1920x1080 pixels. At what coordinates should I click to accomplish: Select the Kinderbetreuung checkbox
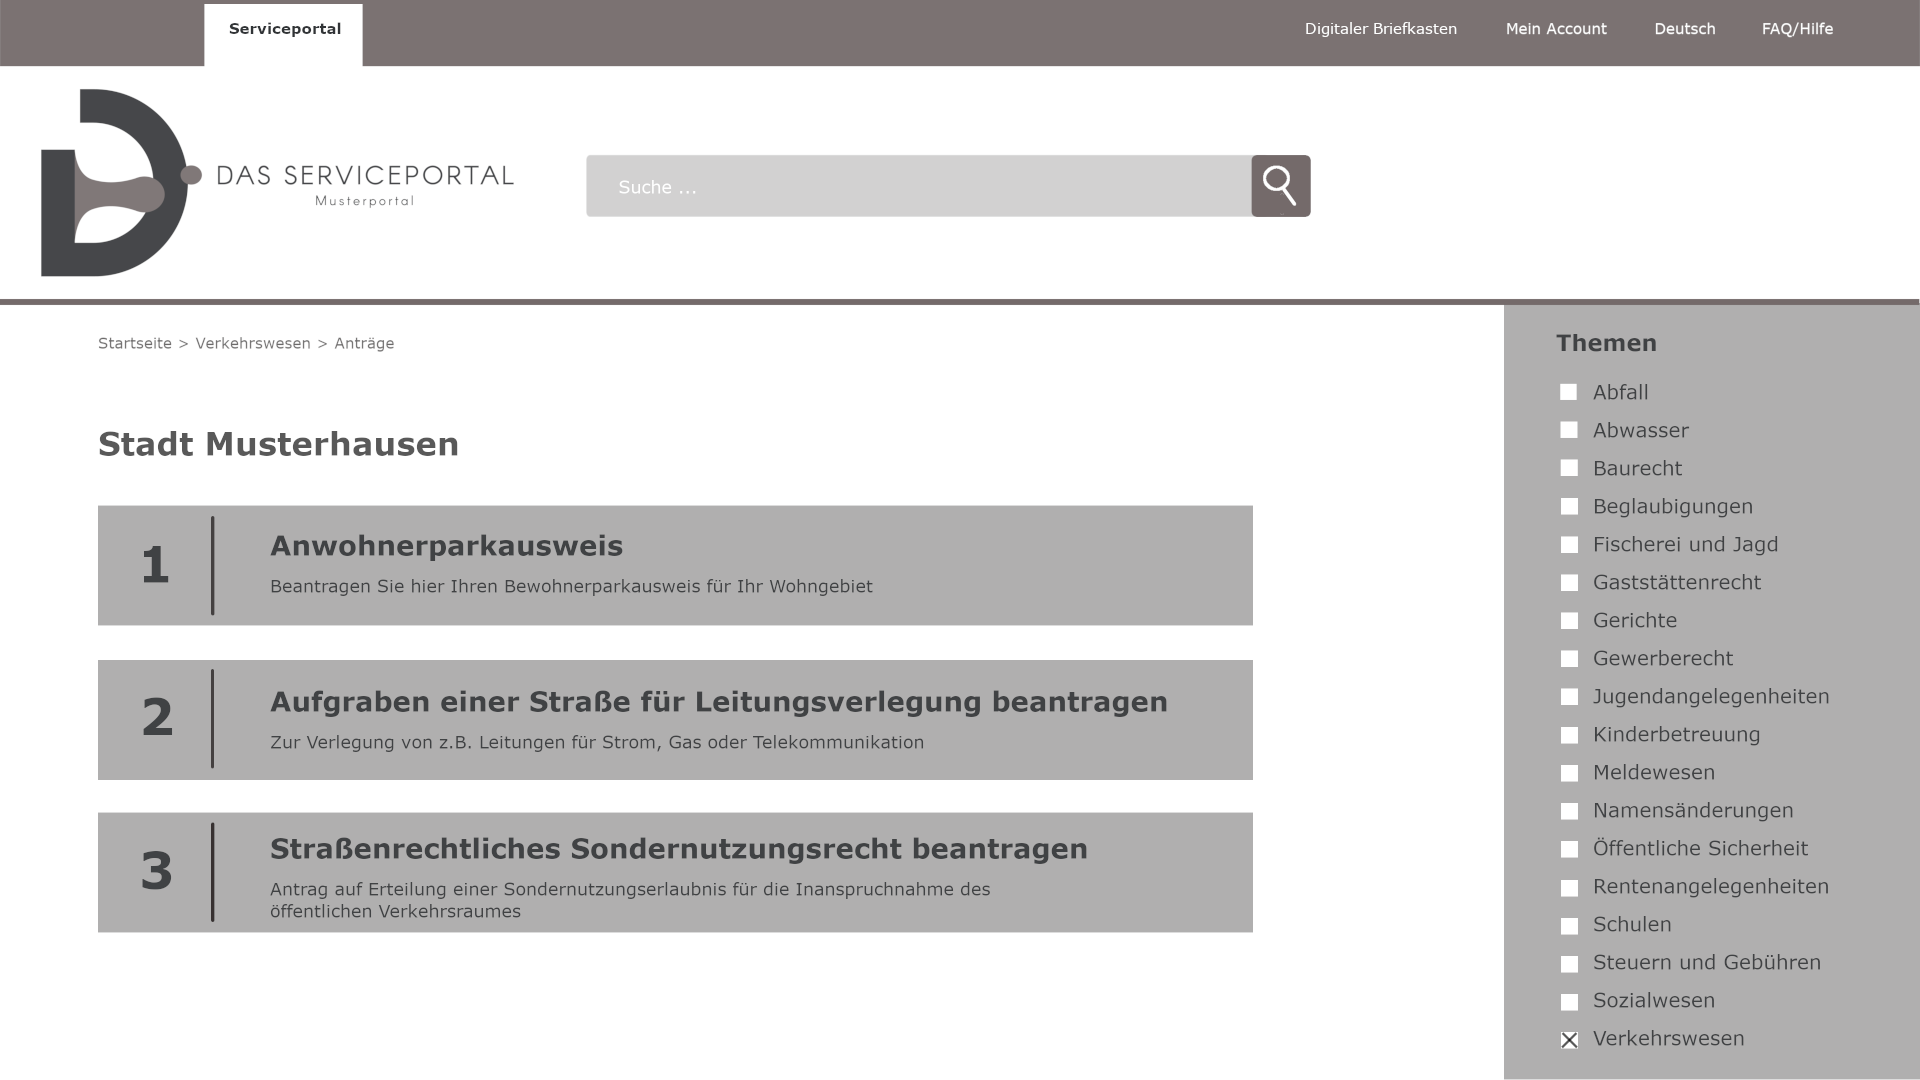pos(1568,735)
